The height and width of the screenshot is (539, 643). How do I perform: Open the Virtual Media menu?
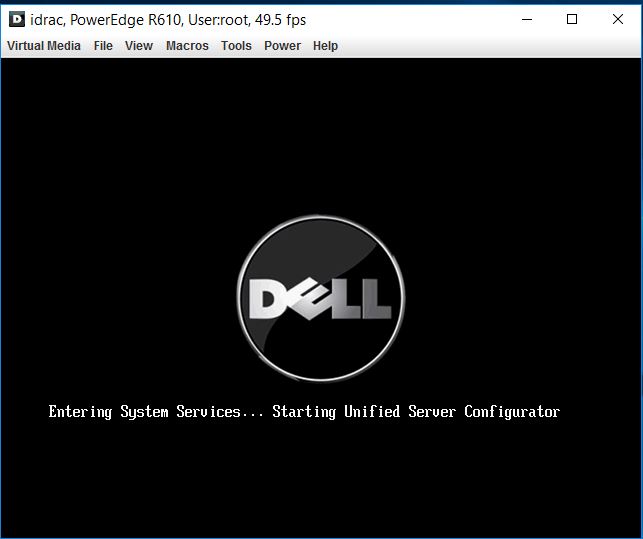[44, 46]
